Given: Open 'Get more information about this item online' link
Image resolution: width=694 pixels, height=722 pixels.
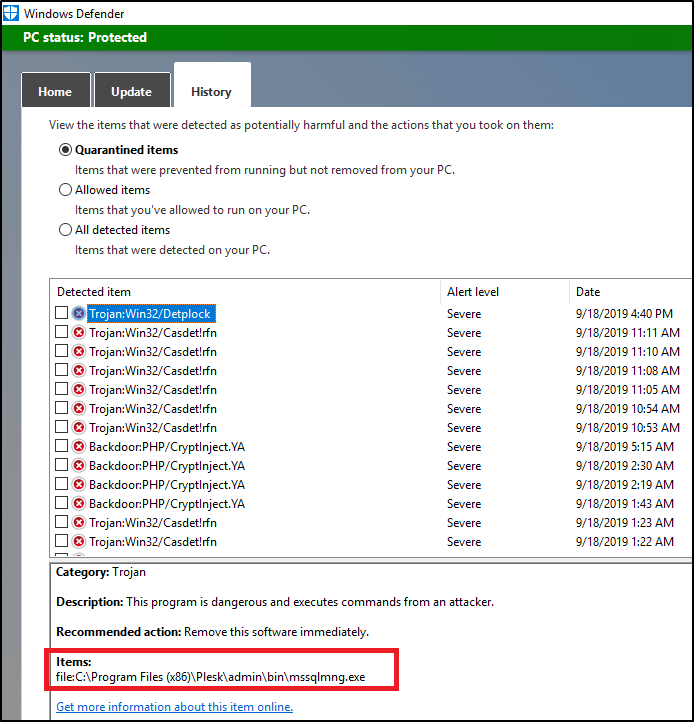Looking at the screenshot, I should [x=174, y=707].
